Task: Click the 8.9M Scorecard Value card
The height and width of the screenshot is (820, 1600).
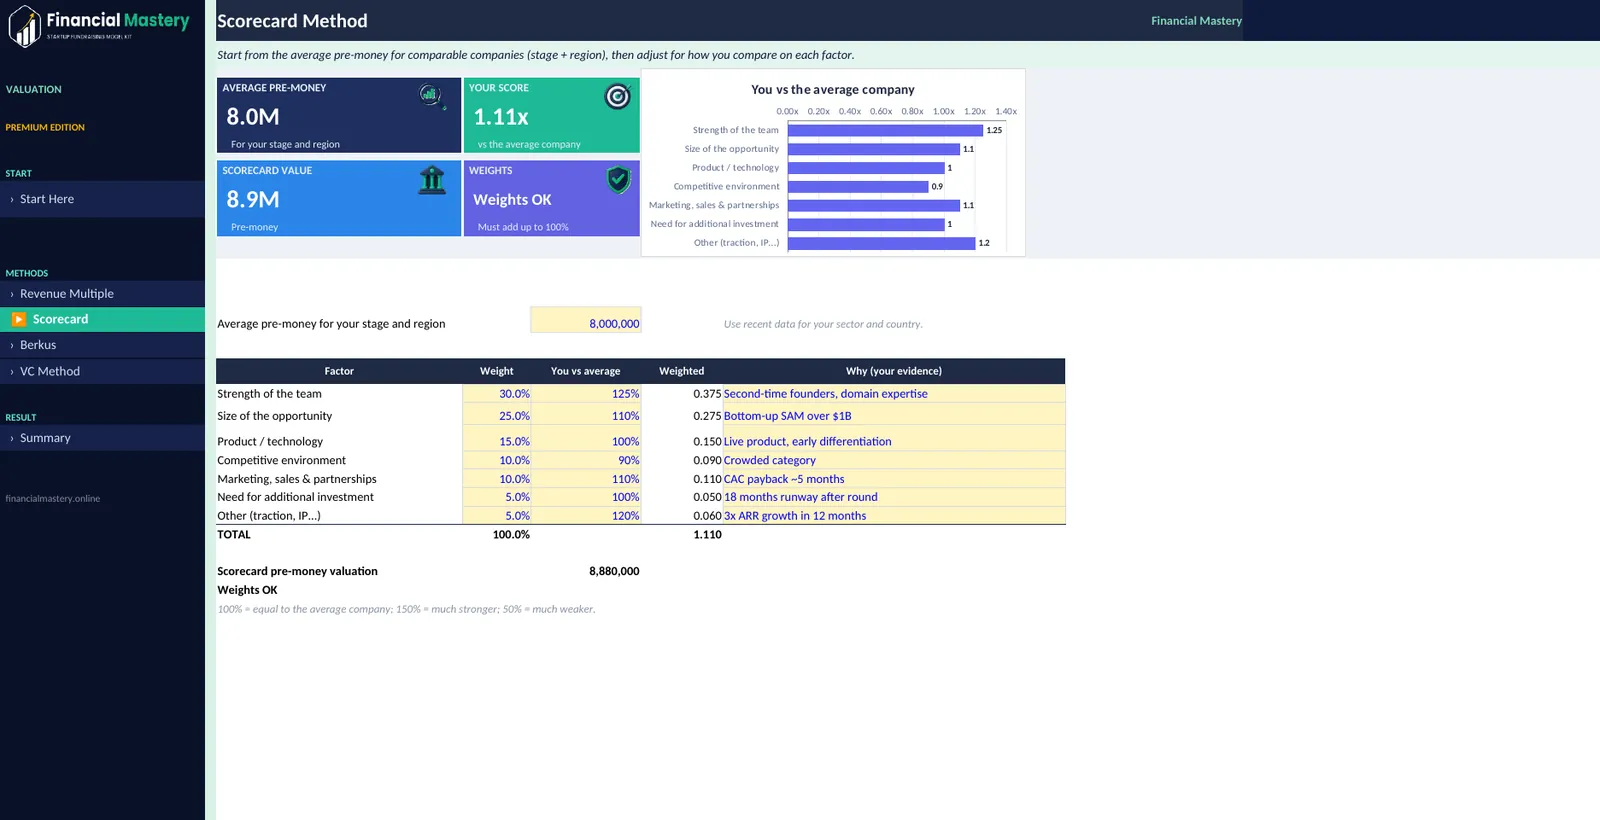Action: [x=339, y=199]
